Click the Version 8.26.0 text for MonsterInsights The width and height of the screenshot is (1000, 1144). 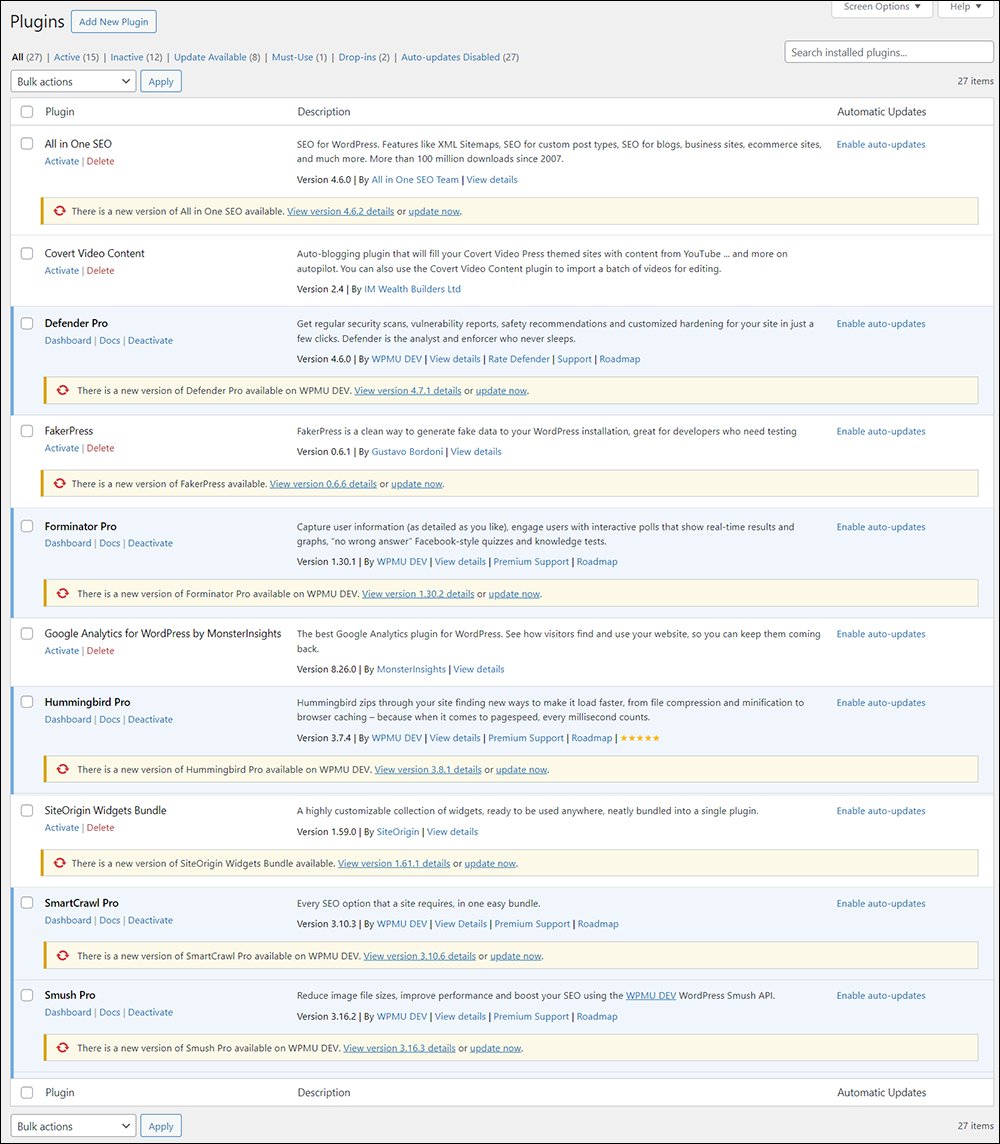click(x=327, y=669)
